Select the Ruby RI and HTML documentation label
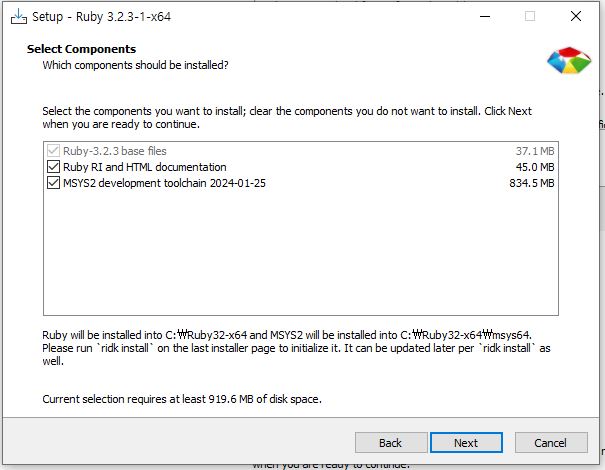Image resolution: width=605 pixels, height=470 pixels. [x=145, y=167]
